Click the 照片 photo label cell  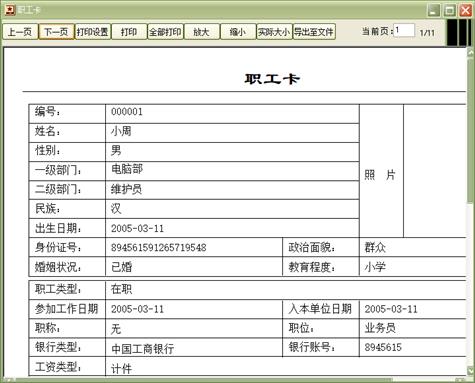381,171
